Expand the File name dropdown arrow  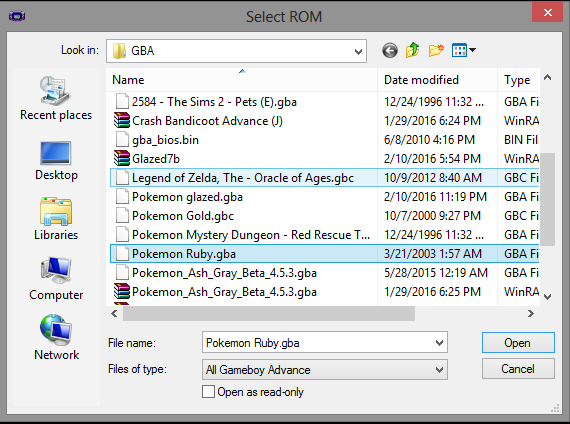(x=439, y=343)
